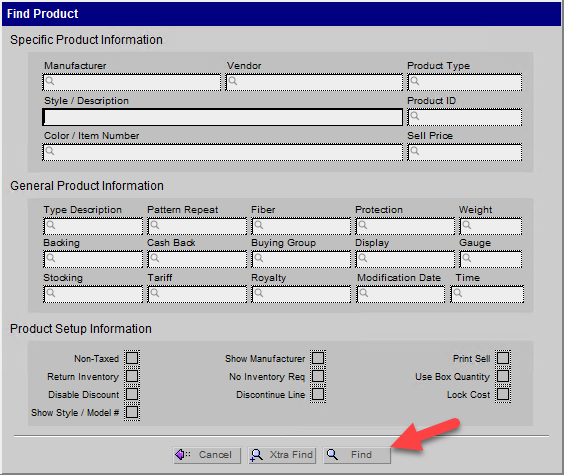Click the Modification Date field
This screenshot has width=564, height=475.
[401, 294]
